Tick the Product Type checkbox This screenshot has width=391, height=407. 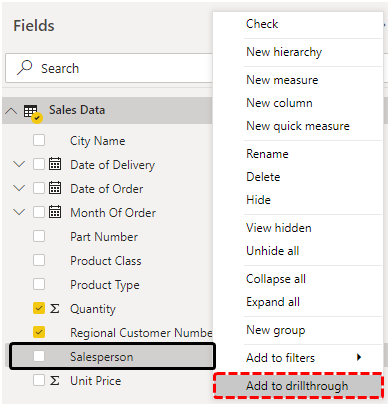tap(39, 284)
